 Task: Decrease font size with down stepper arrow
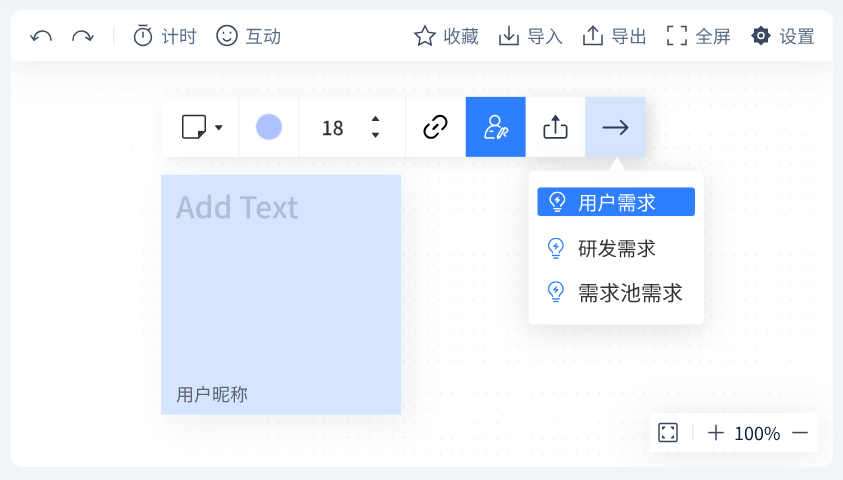pyautogui.click(x=376, y=135)
